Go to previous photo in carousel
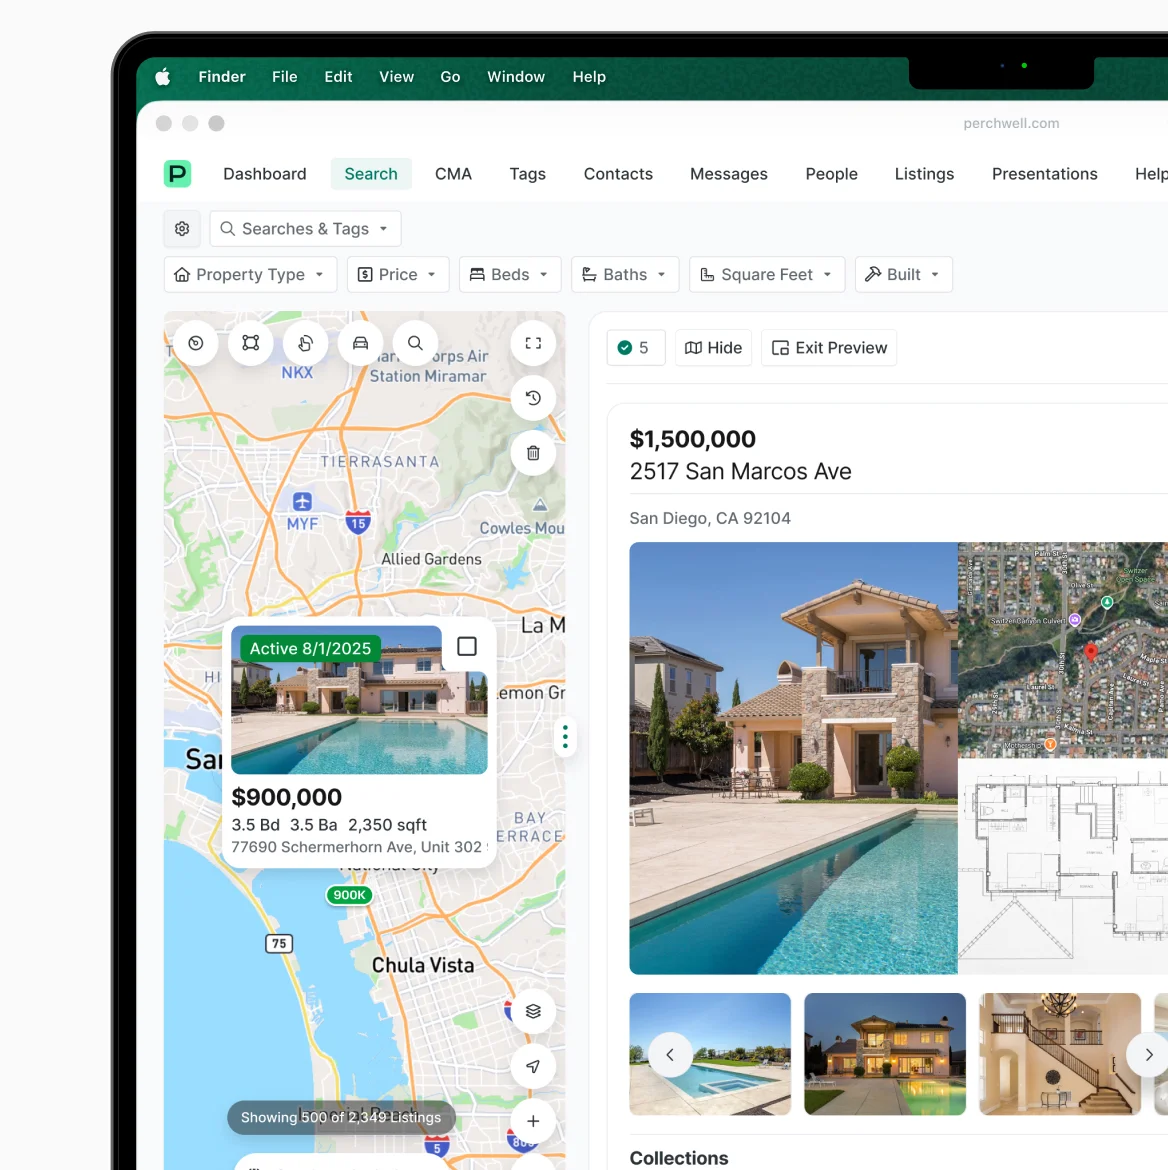 670,1054
